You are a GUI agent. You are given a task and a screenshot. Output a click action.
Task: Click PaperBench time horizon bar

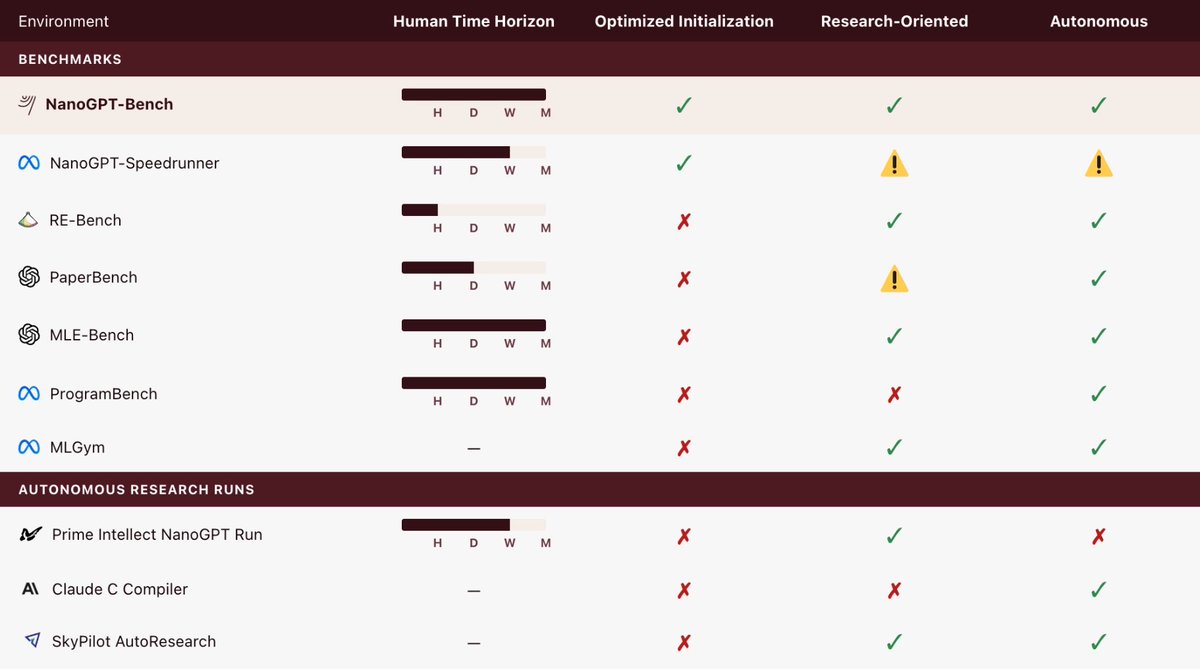[474, 267]
